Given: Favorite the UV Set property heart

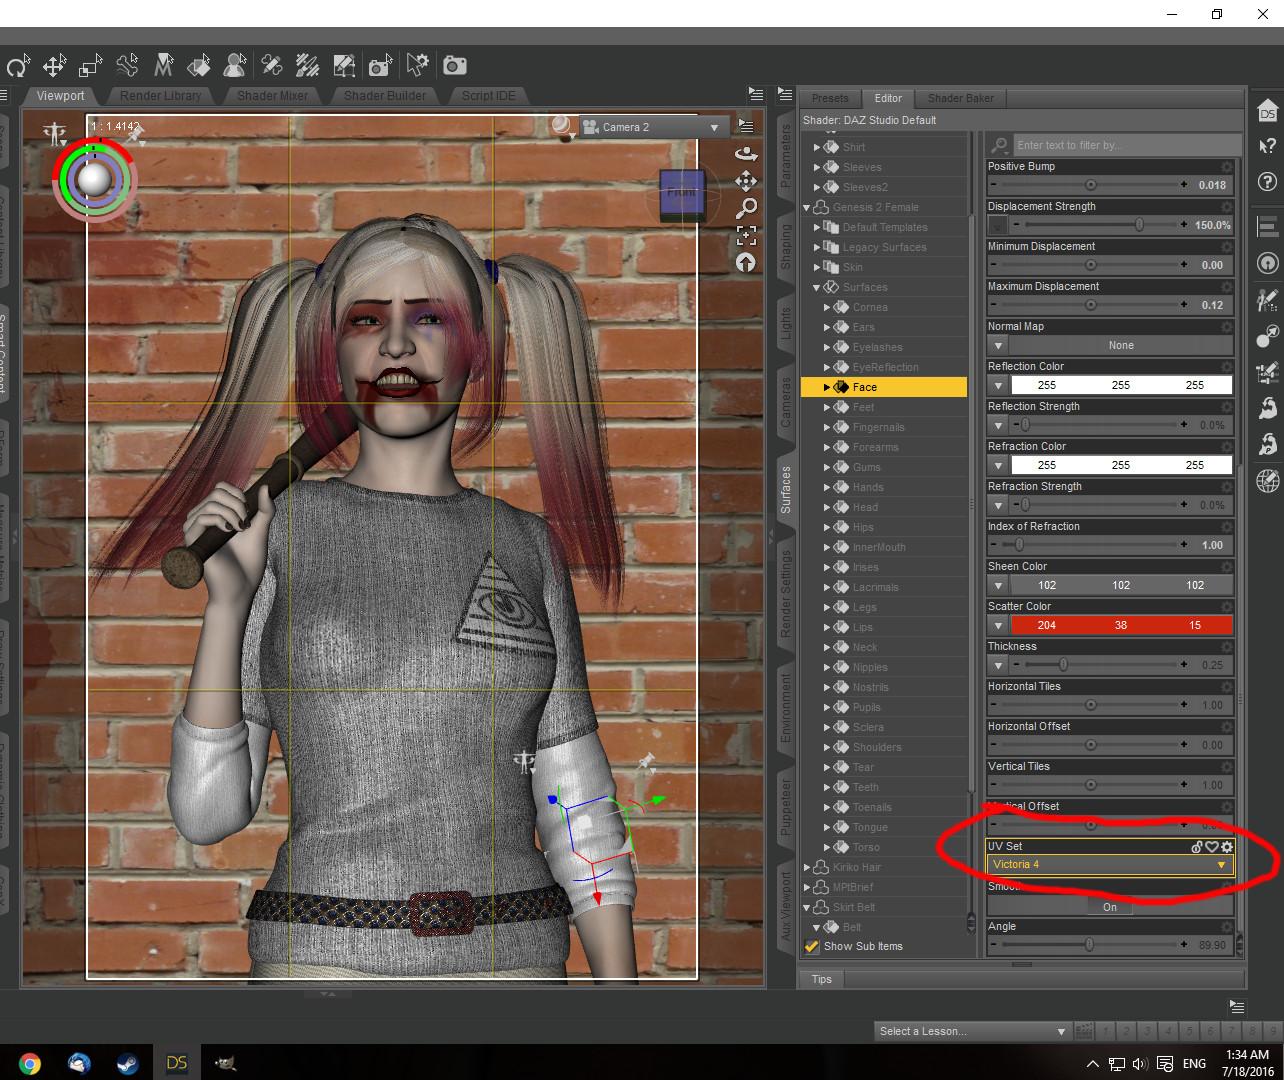Looking at the screenshot, I should click(1212, 847).
